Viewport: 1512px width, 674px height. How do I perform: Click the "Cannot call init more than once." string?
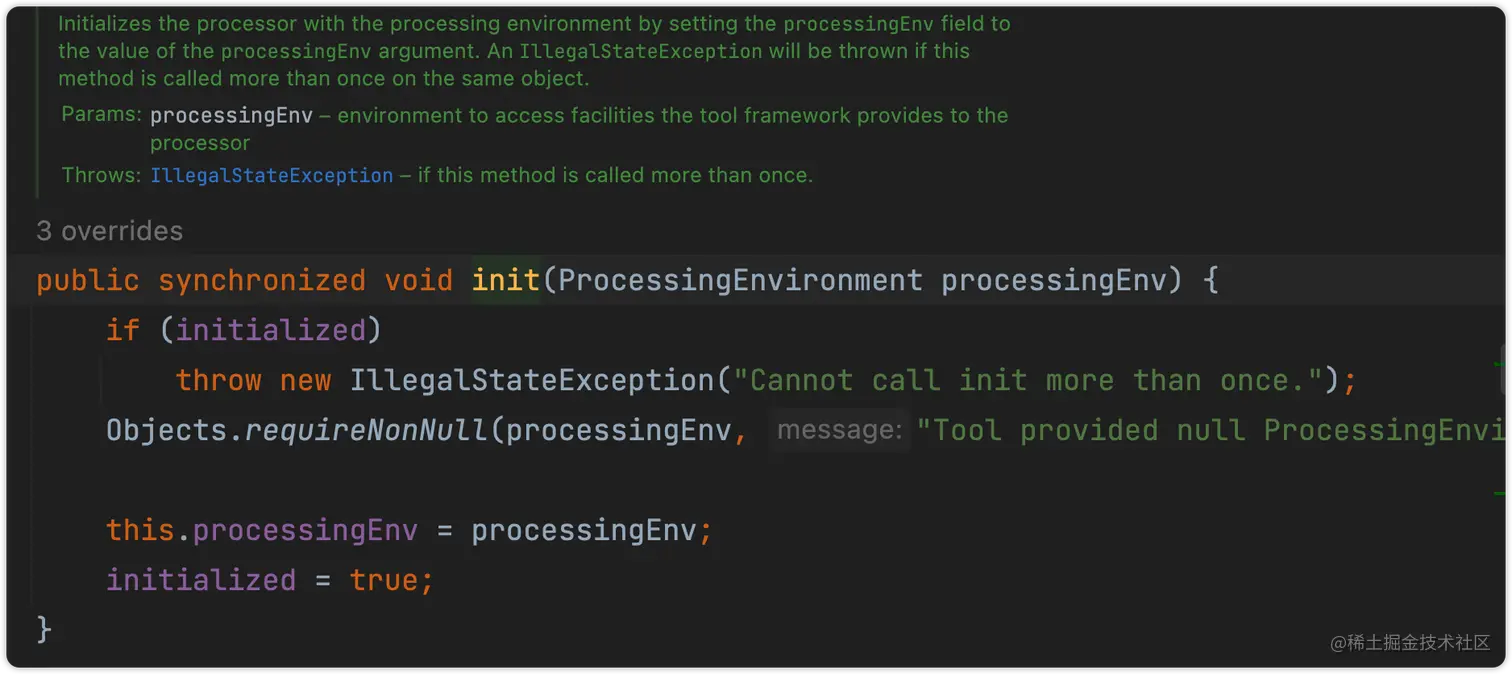tap(1035, 380)
